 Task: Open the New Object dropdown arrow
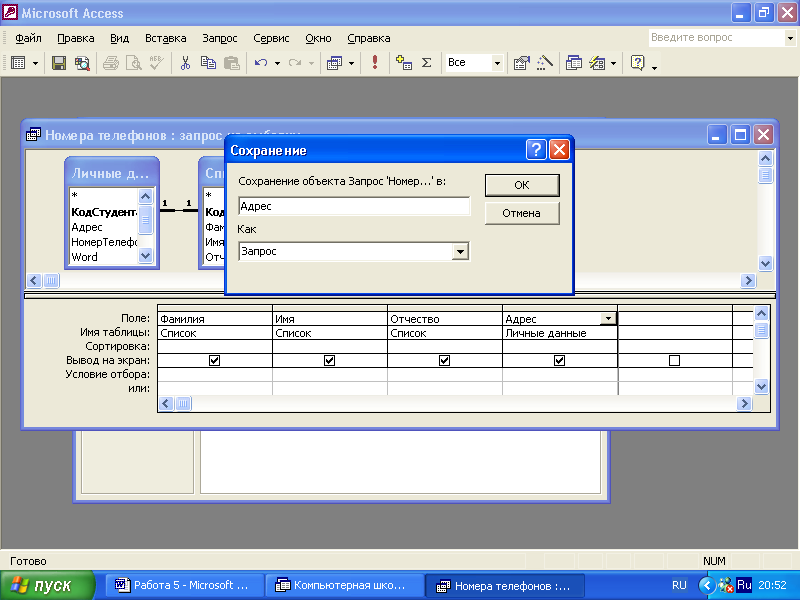(x=613, y=64)
